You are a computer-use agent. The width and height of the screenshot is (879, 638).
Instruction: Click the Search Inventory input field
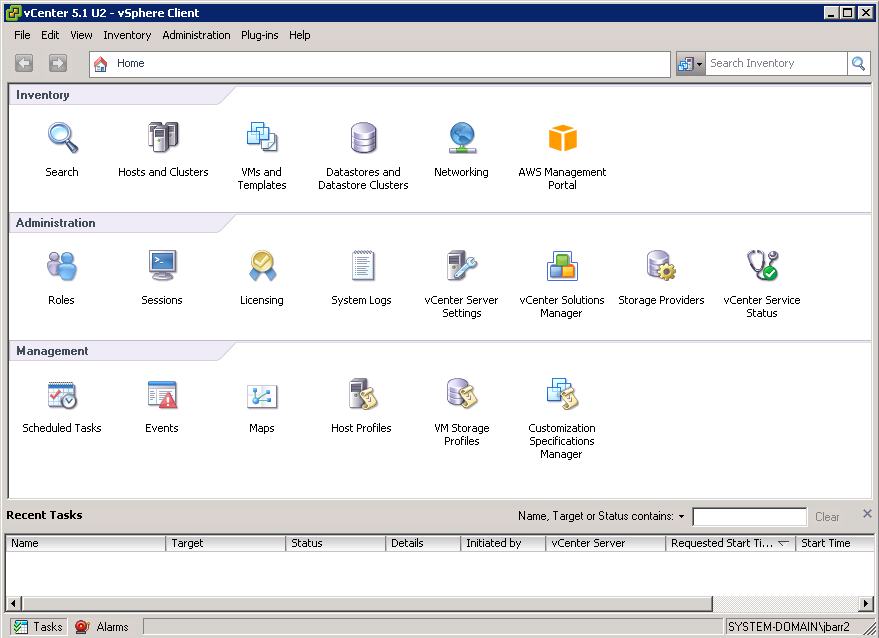(775, 63)
